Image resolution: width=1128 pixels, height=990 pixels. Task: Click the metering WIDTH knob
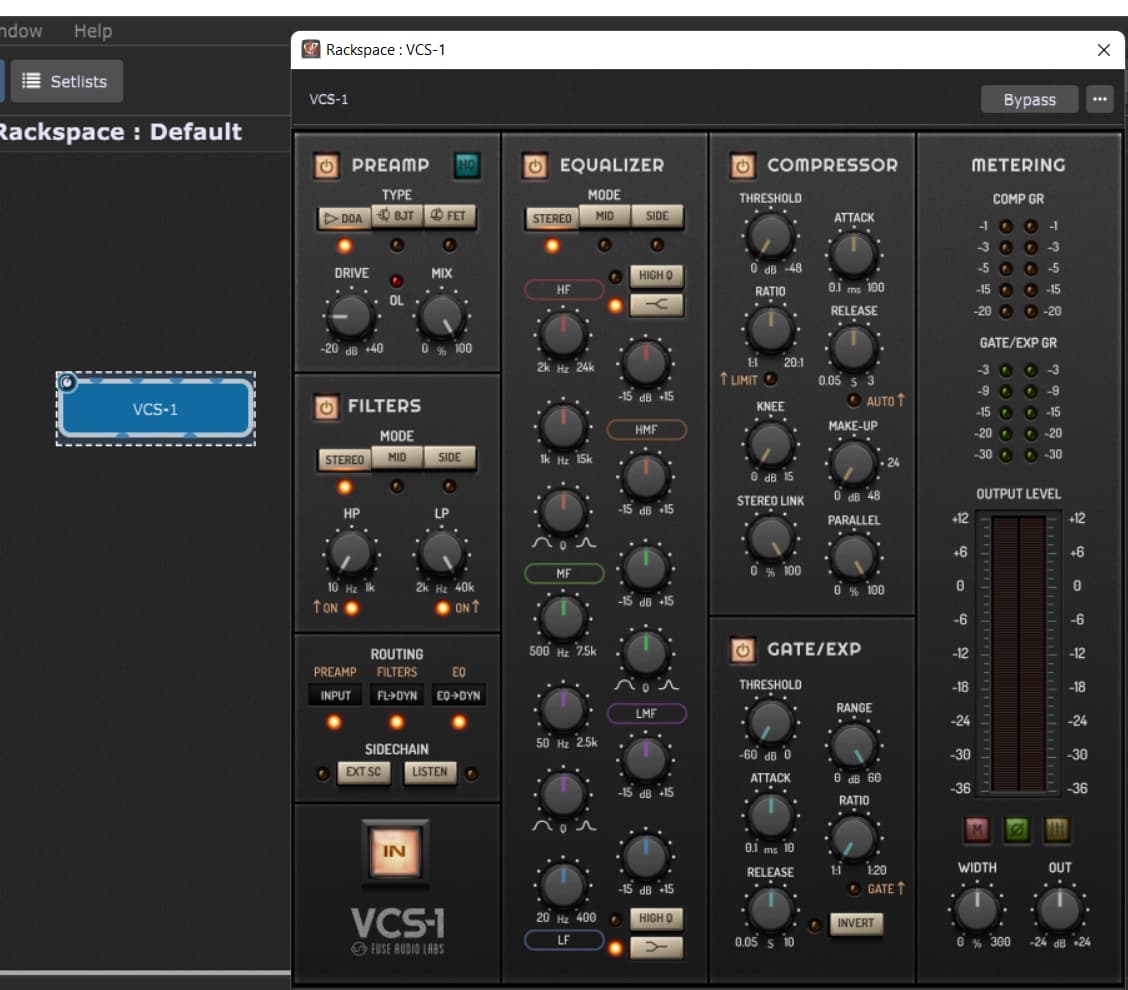click(x=976, y=909)
